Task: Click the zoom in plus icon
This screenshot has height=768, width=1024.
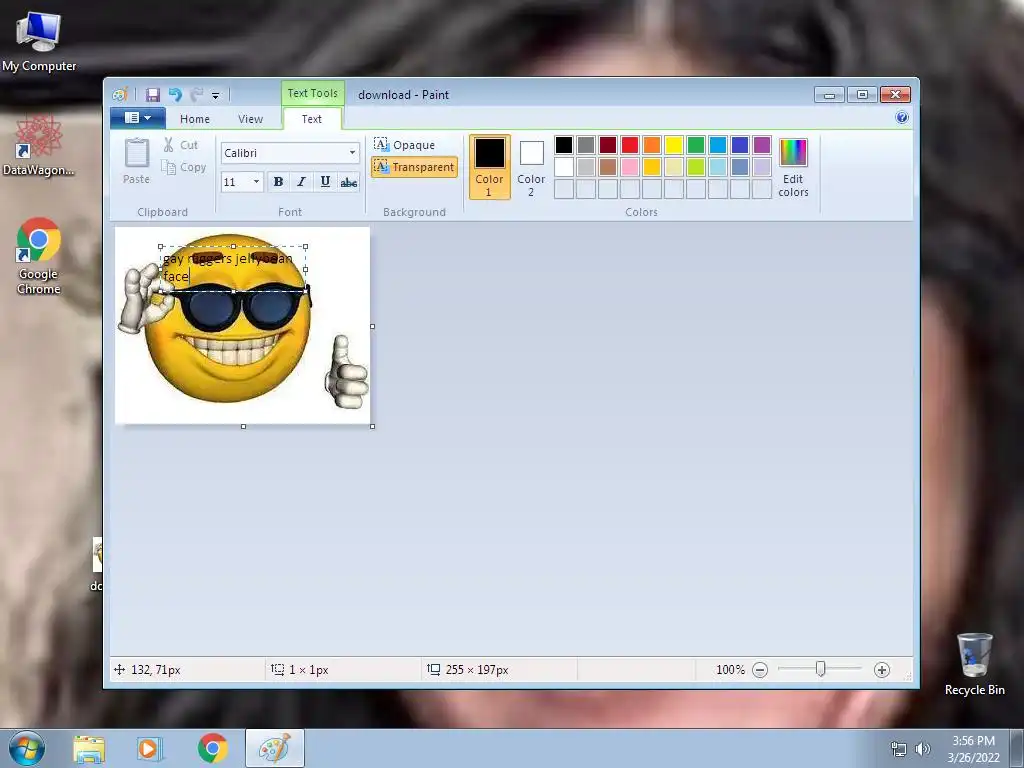Action: pyautogui.click(x=881, y=670)
